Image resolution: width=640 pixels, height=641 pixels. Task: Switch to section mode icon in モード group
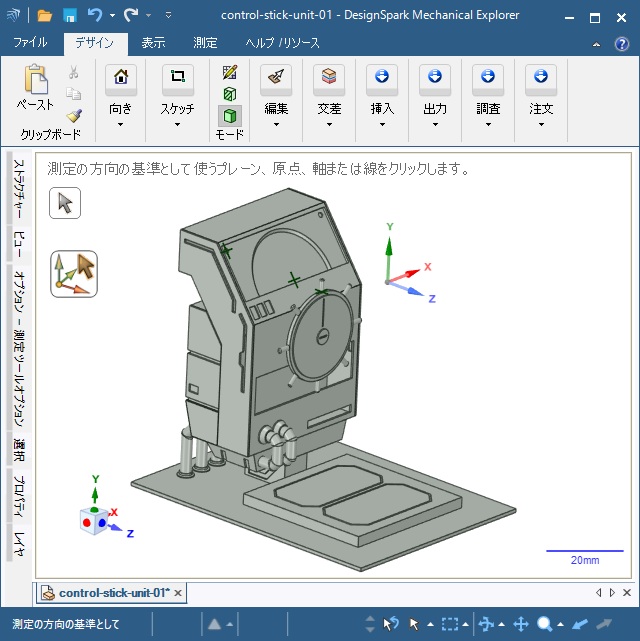tap(229, 93)
